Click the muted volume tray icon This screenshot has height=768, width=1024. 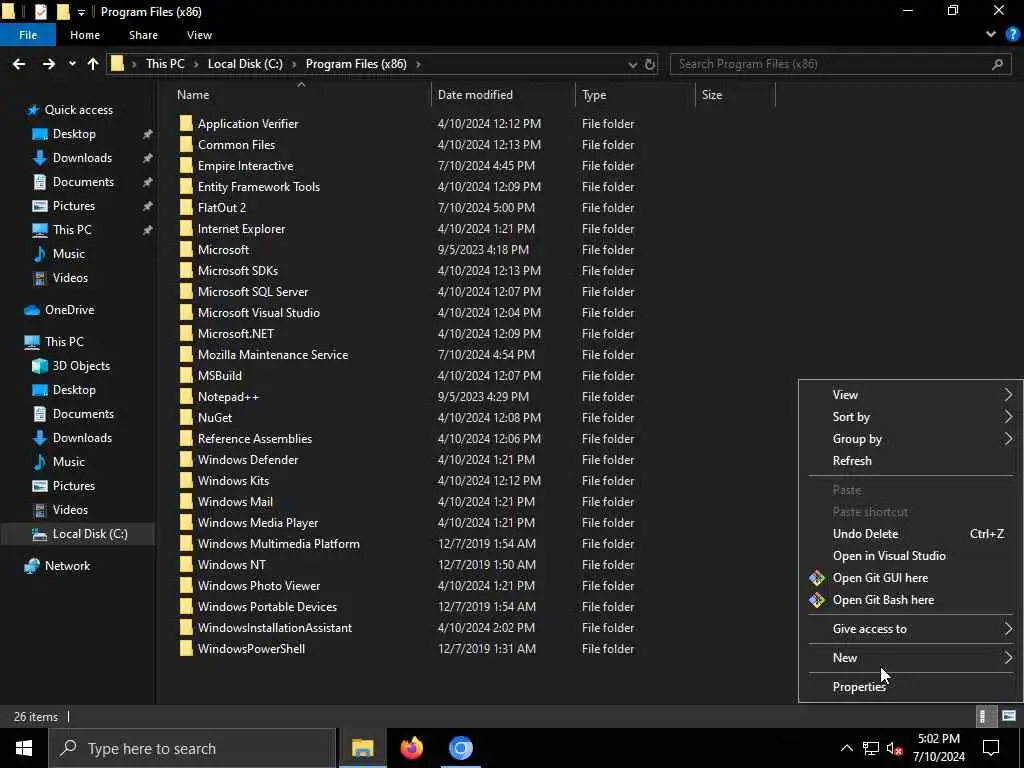pos(894,748)
